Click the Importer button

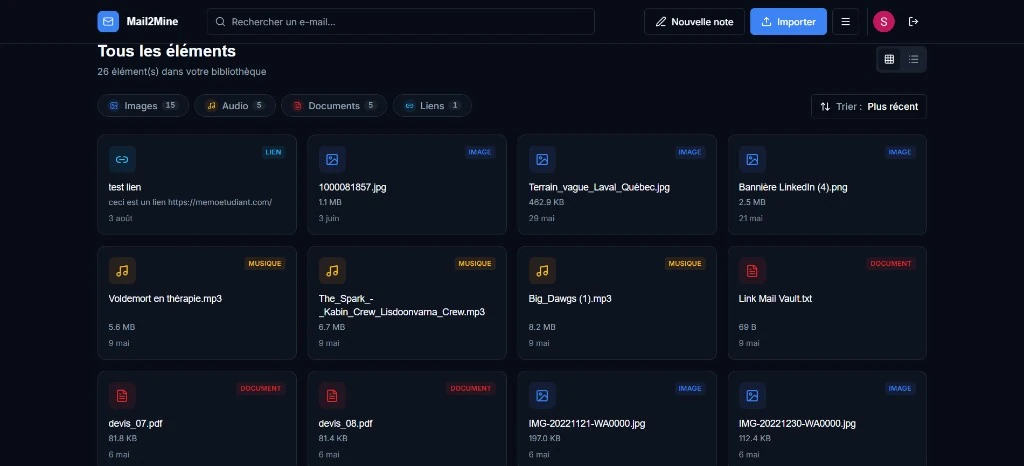(788, 22)
